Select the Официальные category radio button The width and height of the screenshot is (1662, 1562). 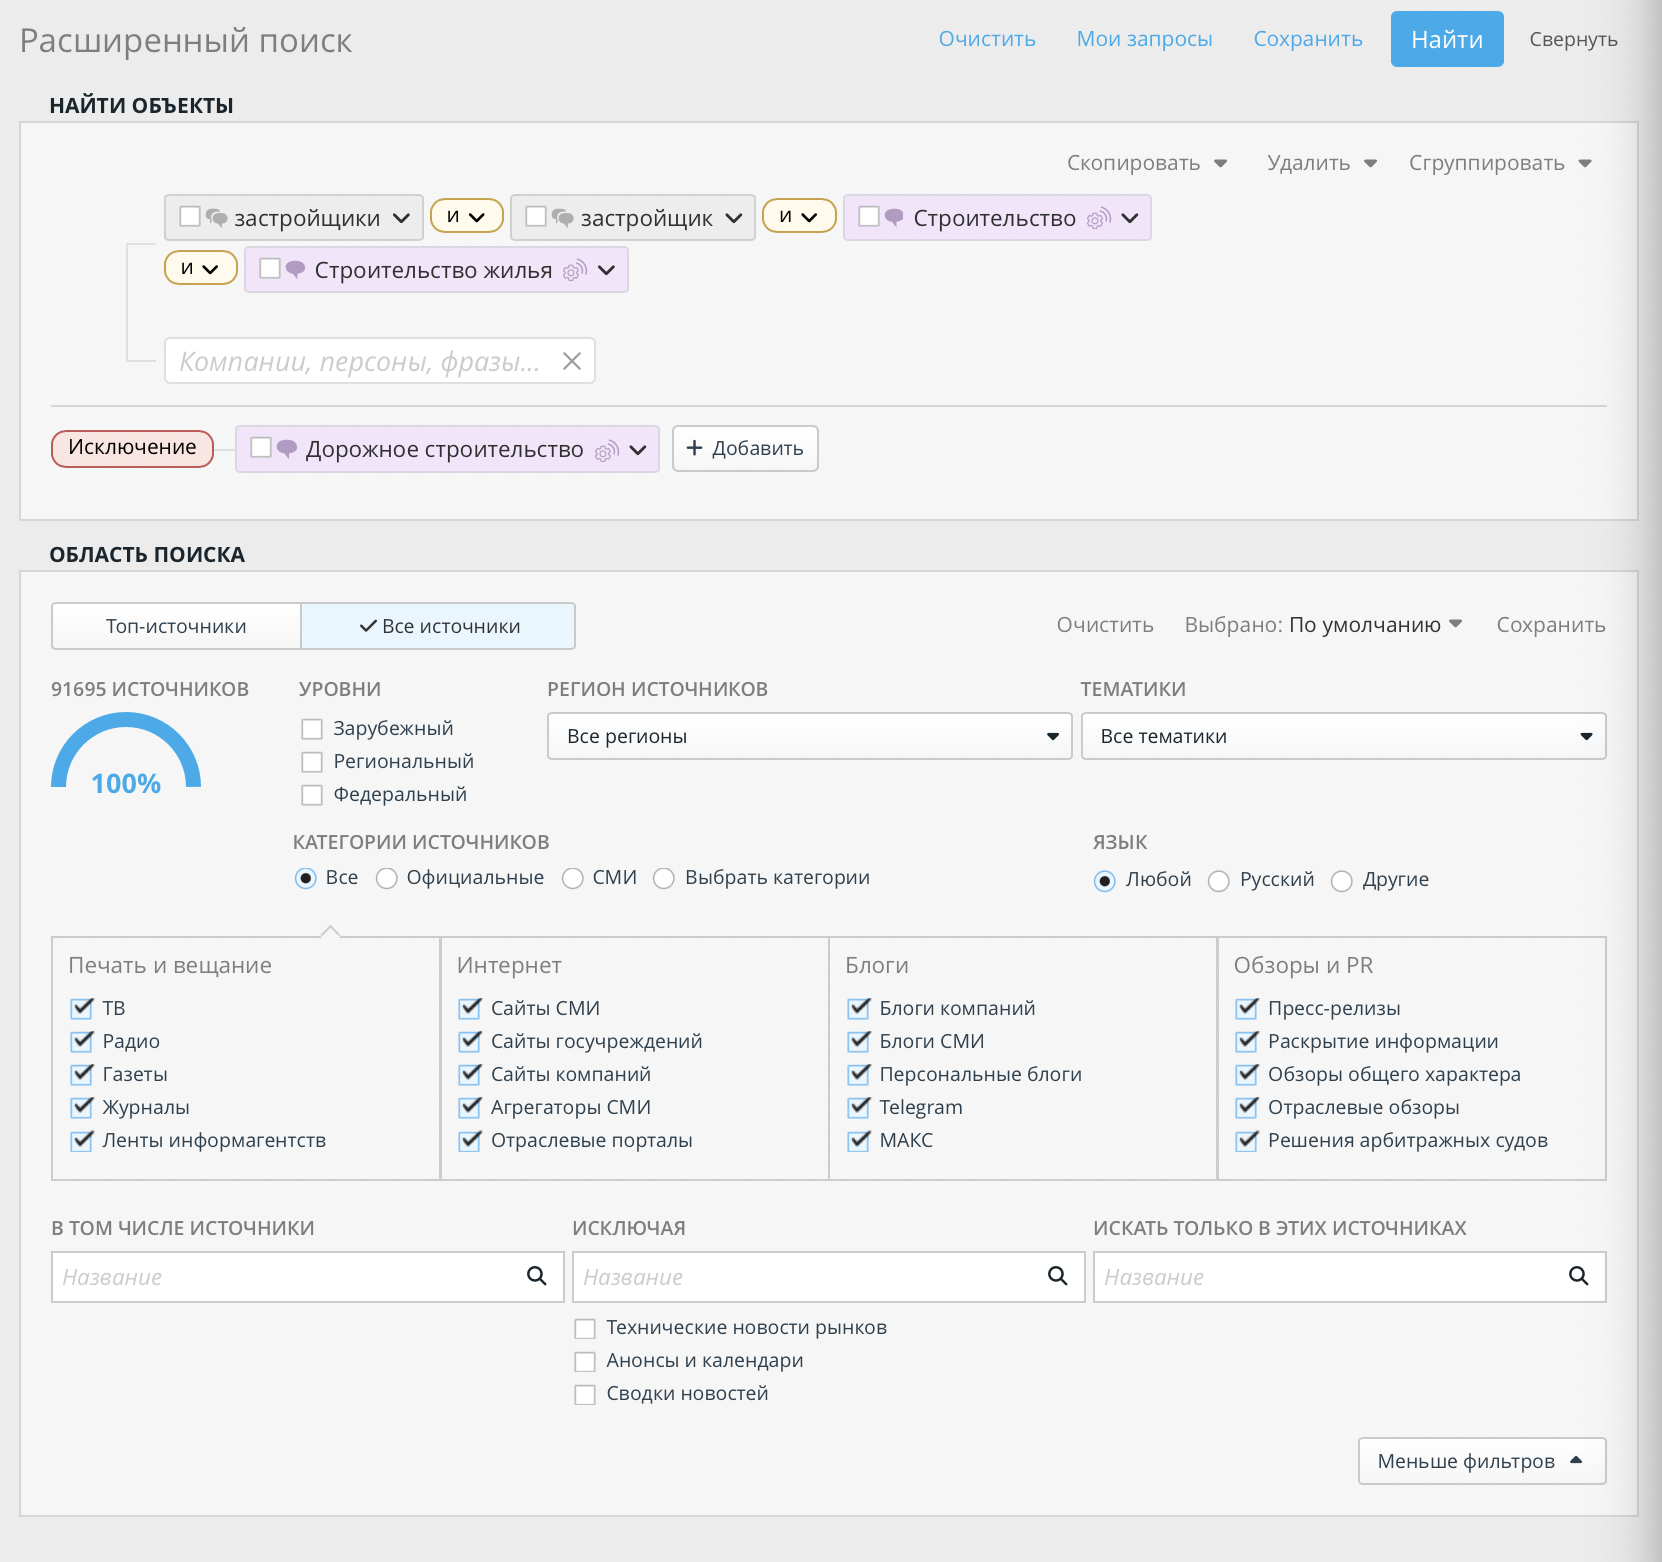coord(387,878)
